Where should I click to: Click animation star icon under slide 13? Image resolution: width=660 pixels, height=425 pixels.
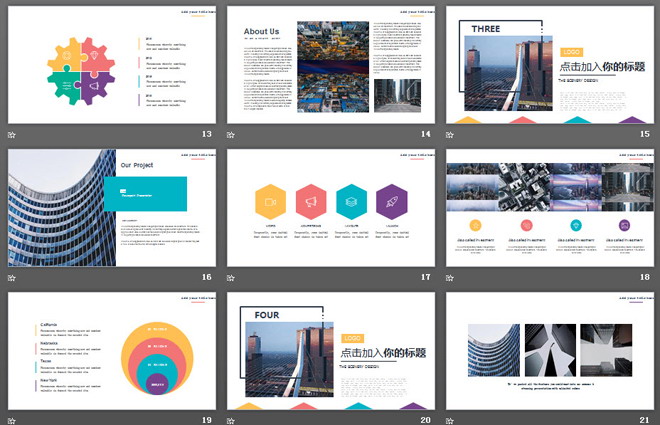click(12, 135)
